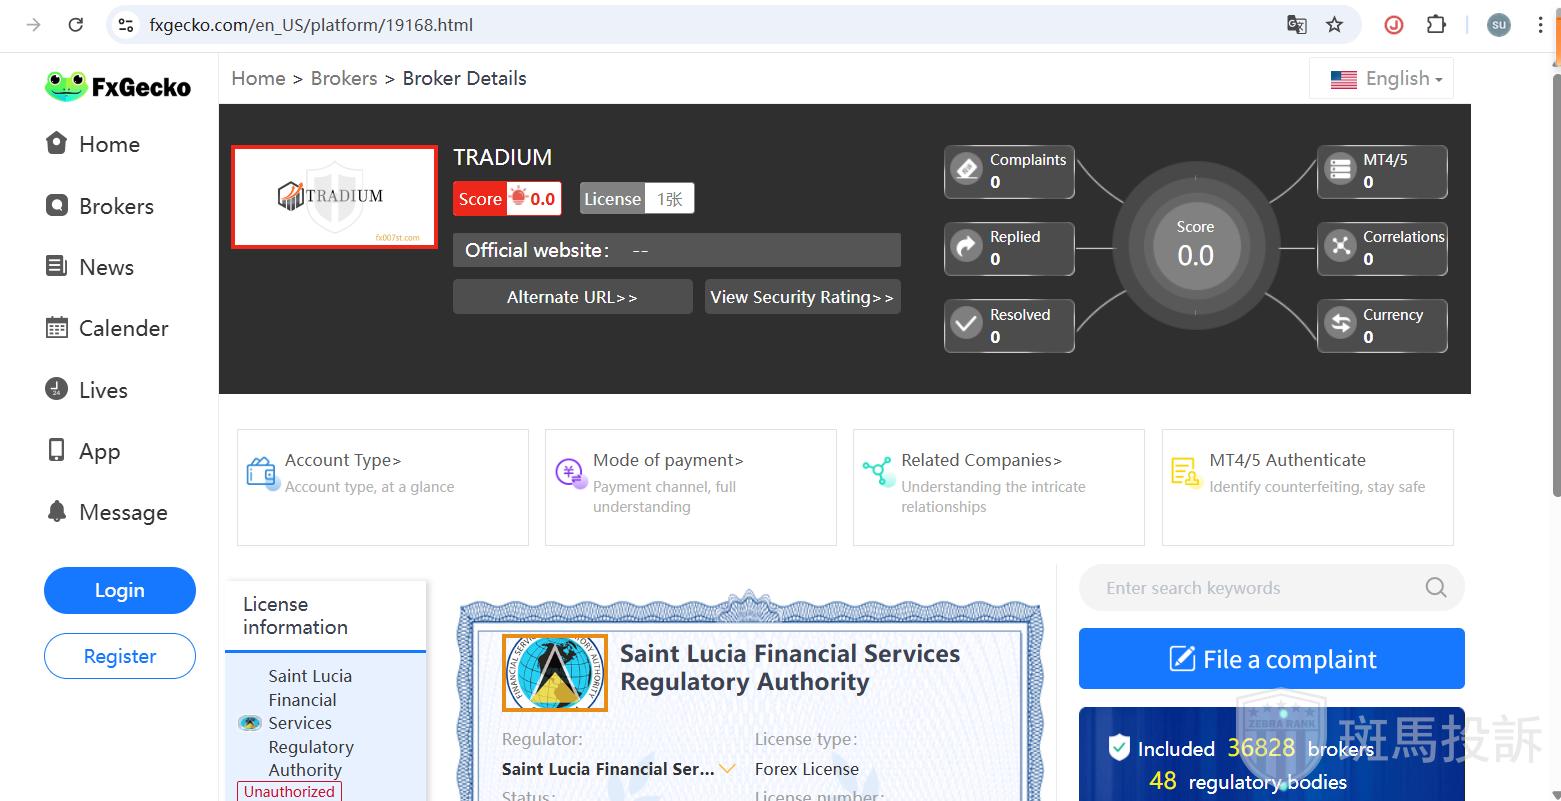Click the search magnifier icon
Viewport: 1561px width, 801px height.
[1435, 588]
